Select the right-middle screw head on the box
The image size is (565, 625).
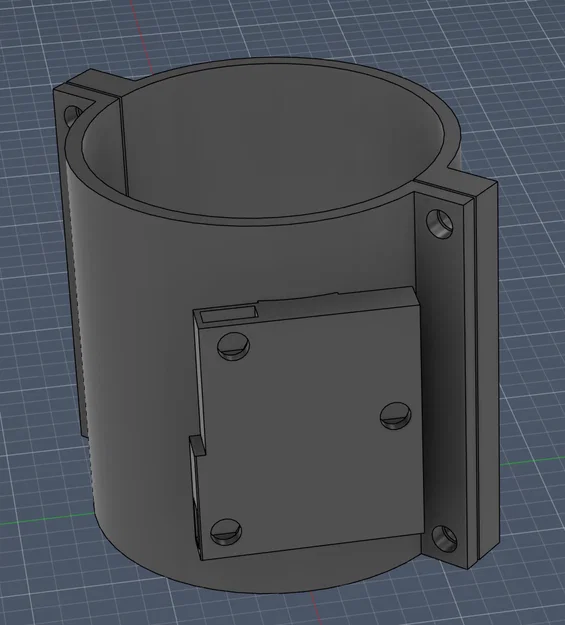point(396,416)
